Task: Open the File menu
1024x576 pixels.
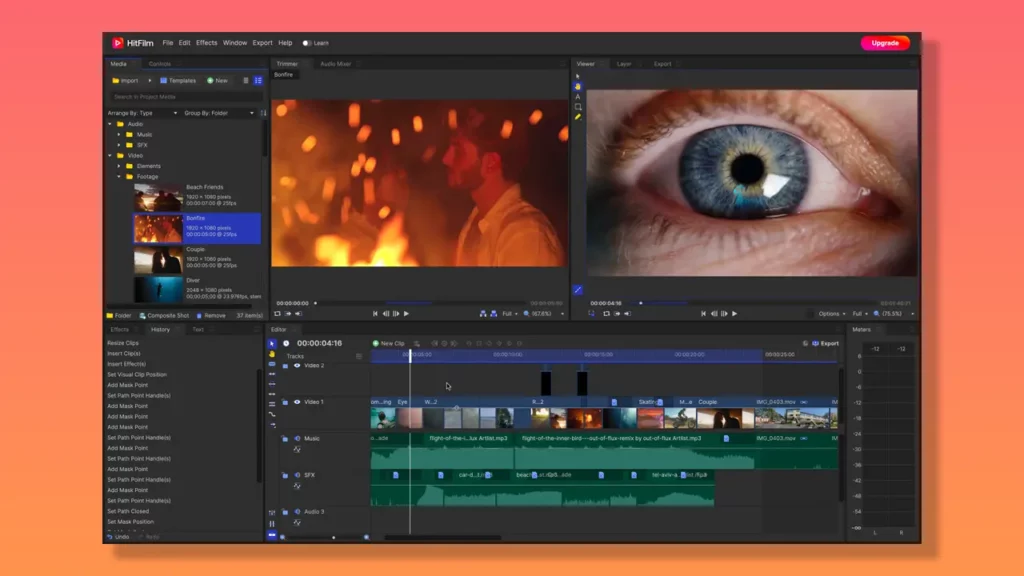Action: click(168, 43)
